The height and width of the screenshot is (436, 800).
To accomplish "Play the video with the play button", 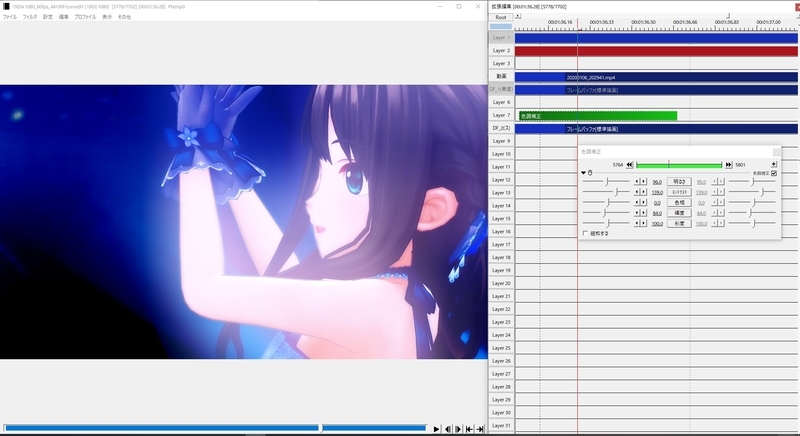I will pyautogui.click(x=436, y=429).
